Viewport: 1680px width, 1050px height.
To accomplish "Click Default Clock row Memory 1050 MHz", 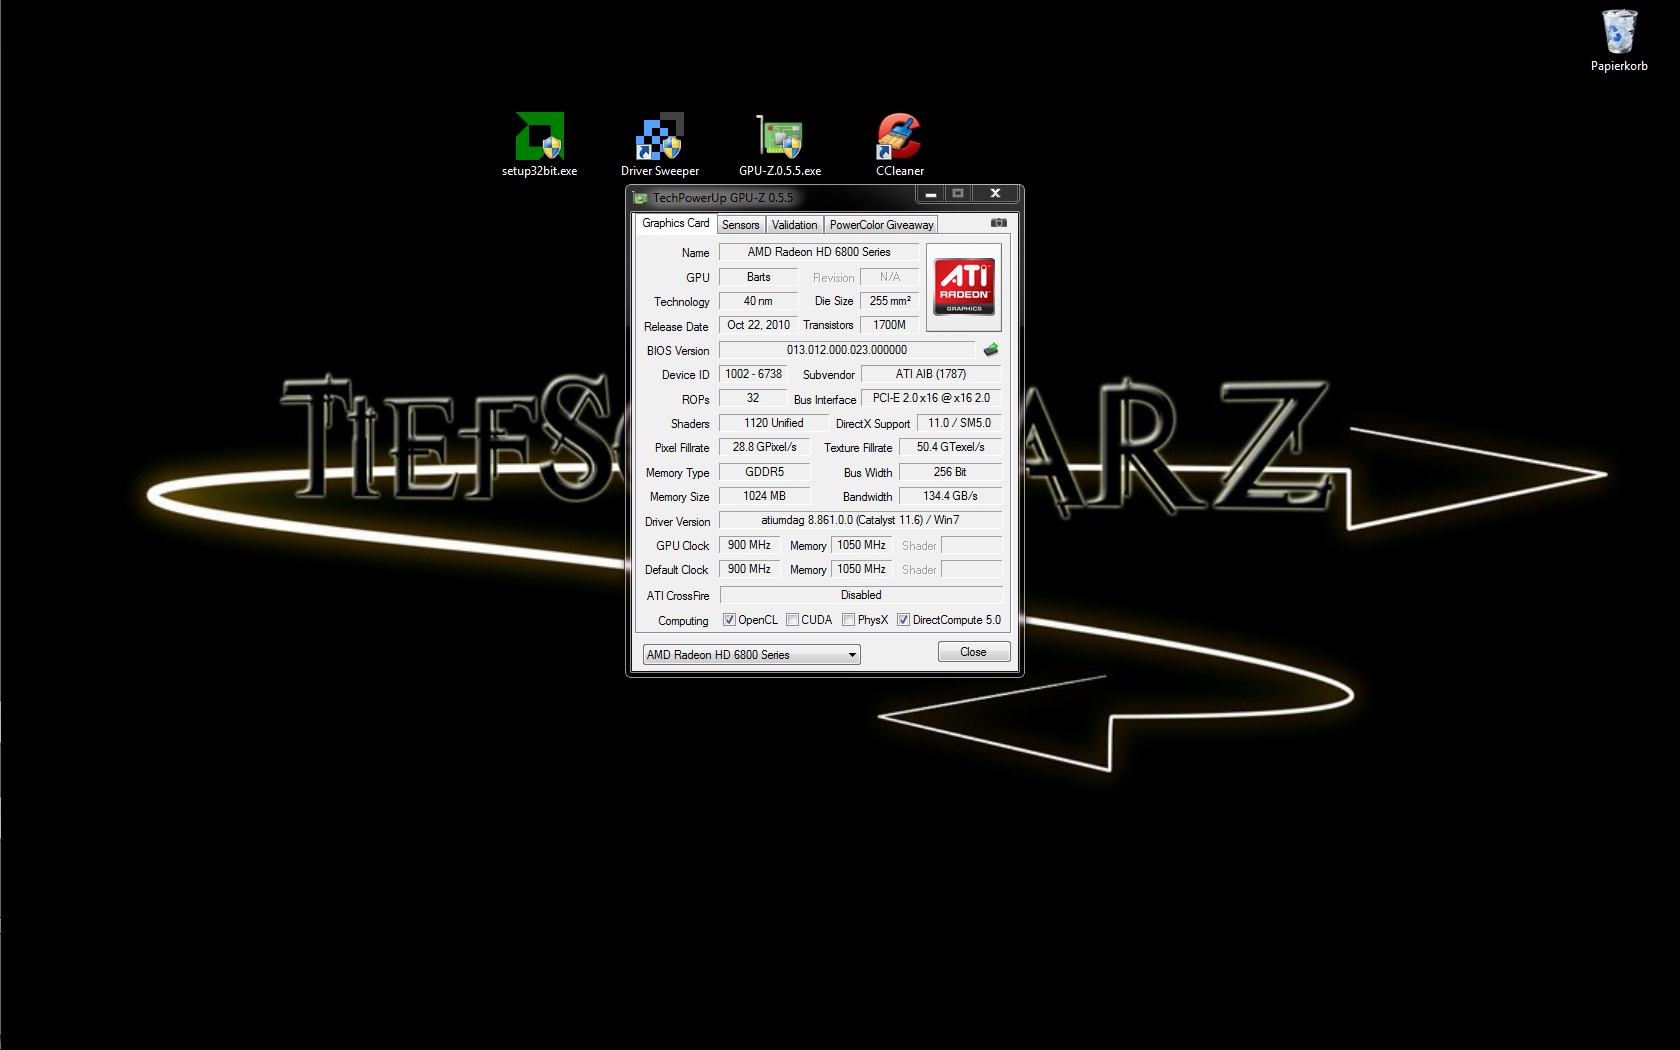I will click(861, 569).
